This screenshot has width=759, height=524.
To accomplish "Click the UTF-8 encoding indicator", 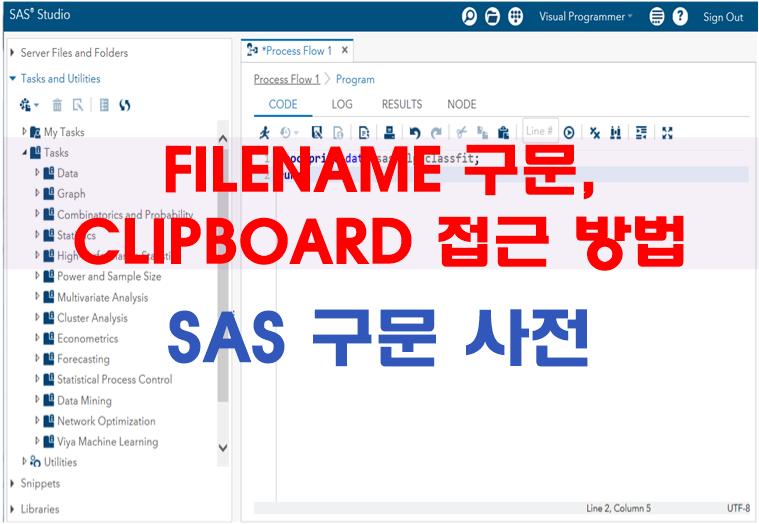I will [x=739, y=508].
